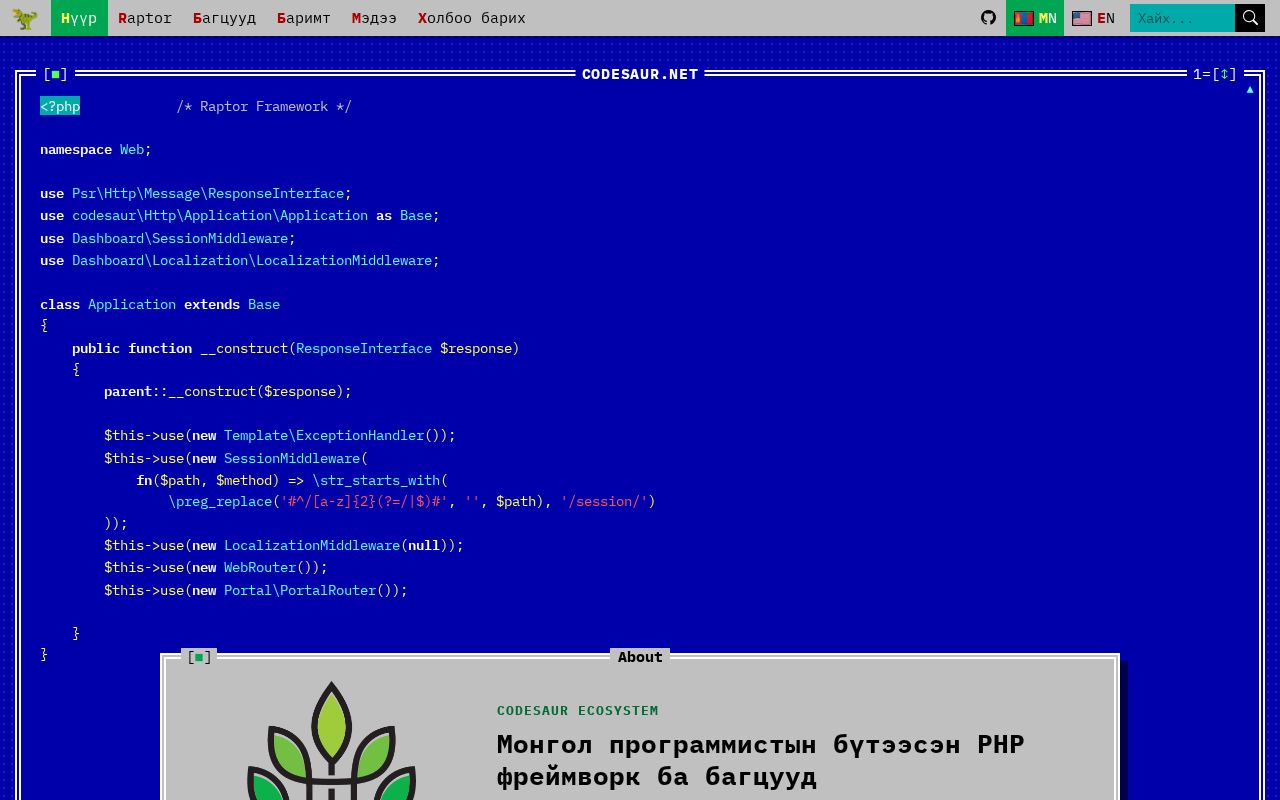Click scrollbar up arrow in CODESAUR.NET window
Viewport: 1280px width, 800px height.
point(1249,90)
